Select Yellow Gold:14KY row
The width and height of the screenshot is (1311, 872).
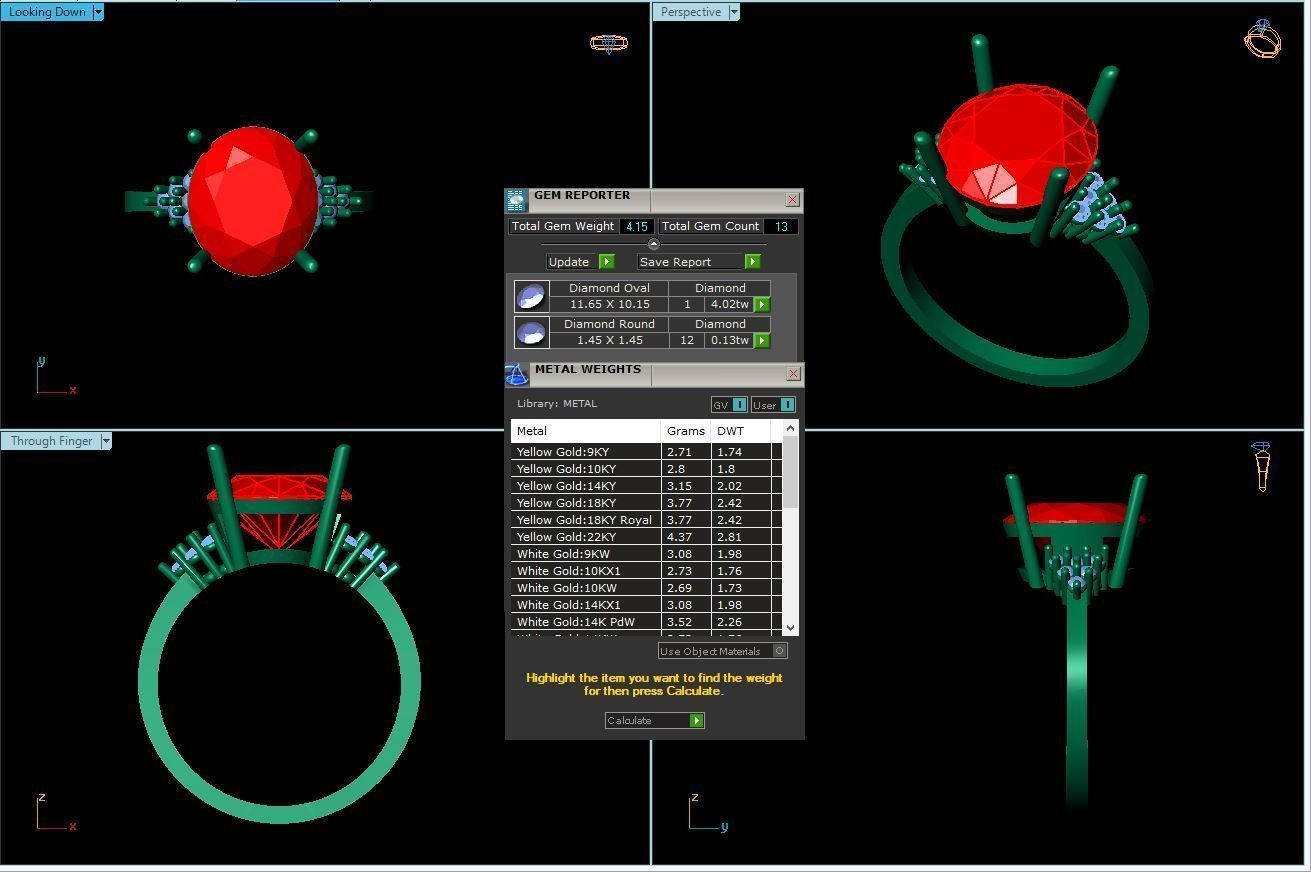646,486
